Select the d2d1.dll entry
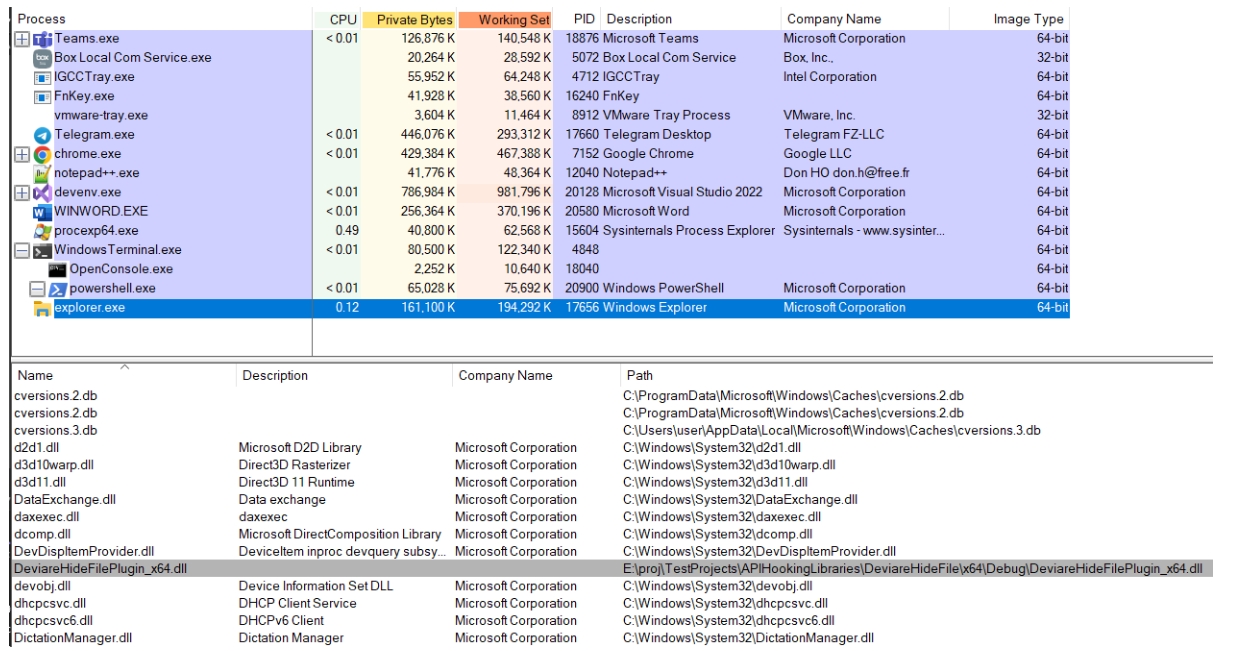Viewport: 1238px width, 651px height. [38, 448]
